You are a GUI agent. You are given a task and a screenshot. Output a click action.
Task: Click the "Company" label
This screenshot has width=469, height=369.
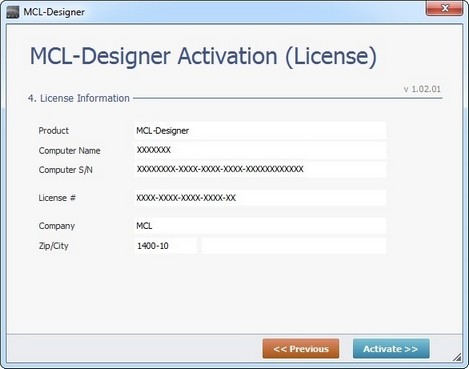click(57, 226)
